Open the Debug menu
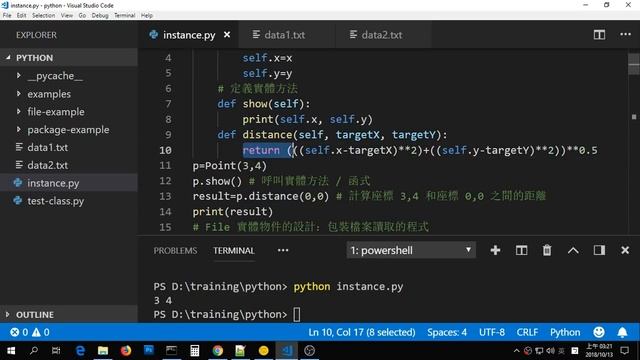This screenshot has height=360, width=640. 100,16
